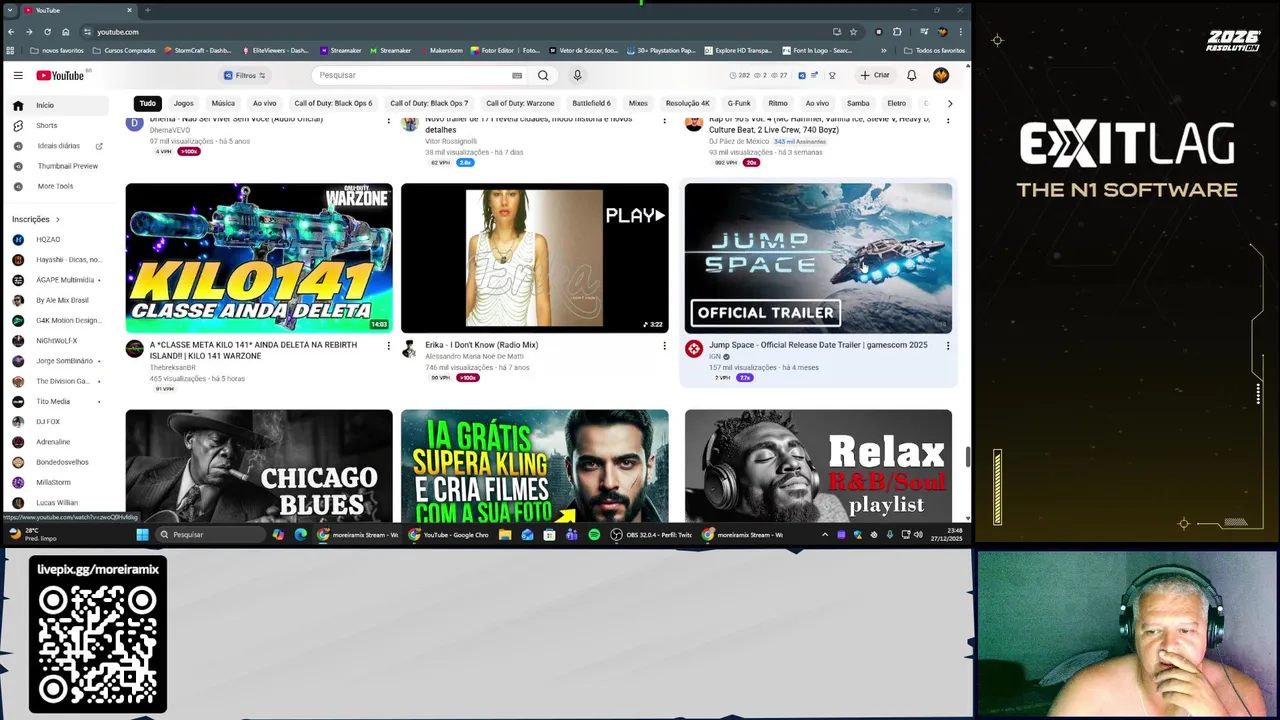The height and width of the screenshot is (720, 1280).
Task: Go to the YouTube logo home link
Action: click(x=61, y=75)
